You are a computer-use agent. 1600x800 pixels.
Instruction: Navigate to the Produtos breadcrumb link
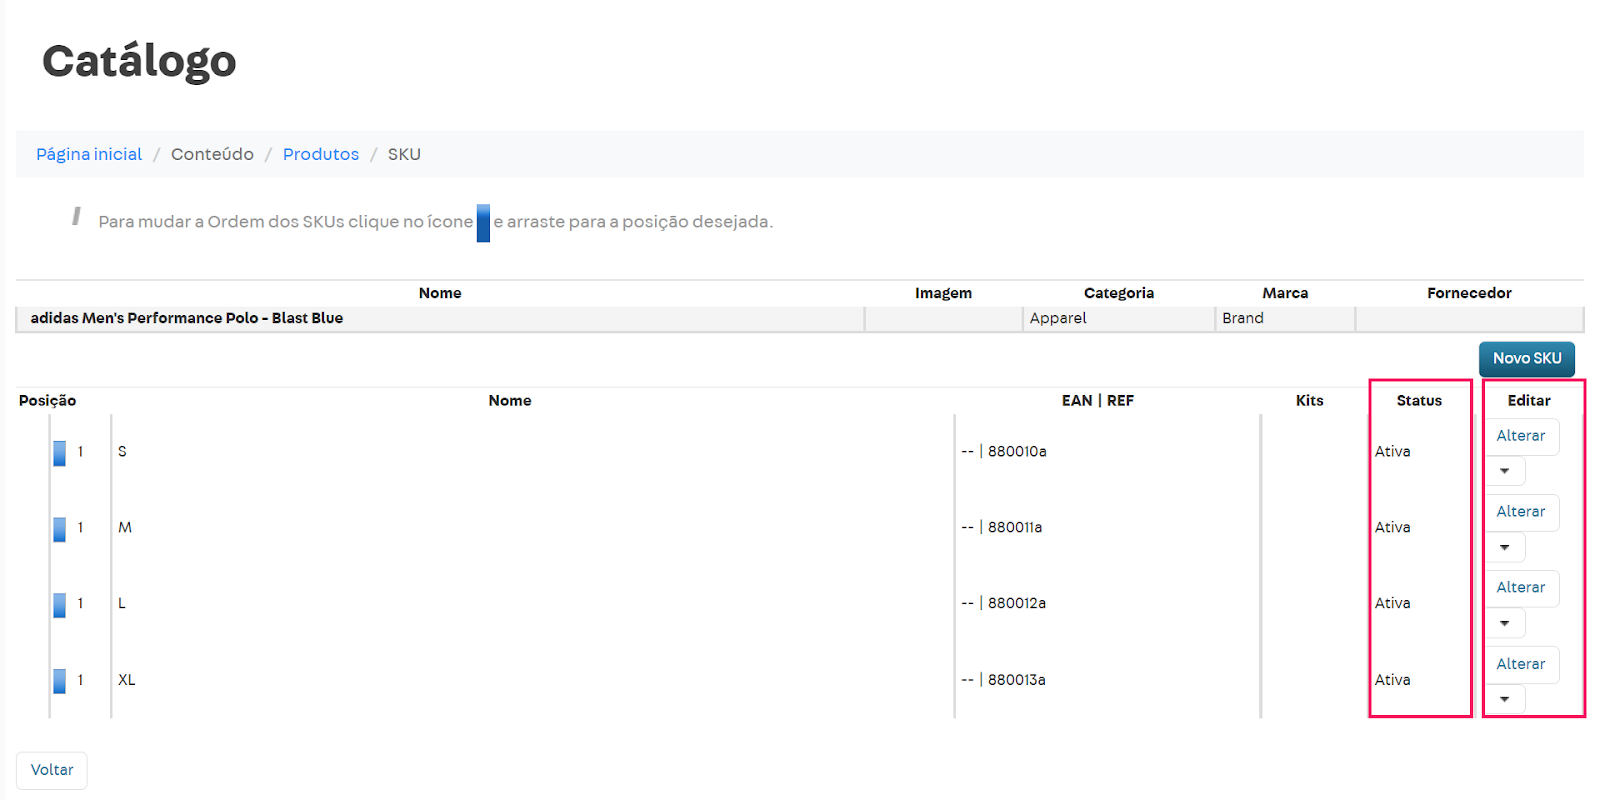[320, 154]
